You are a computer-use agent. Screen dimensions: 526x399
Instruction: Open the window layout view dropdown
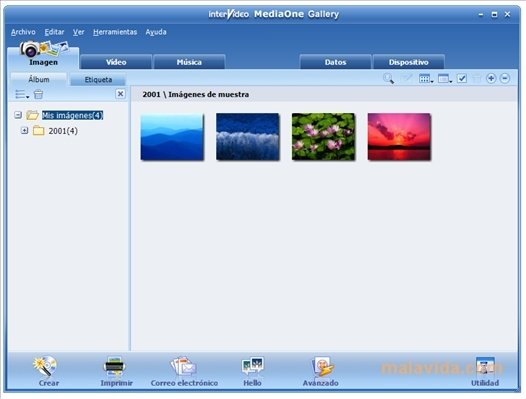point(445,79)
